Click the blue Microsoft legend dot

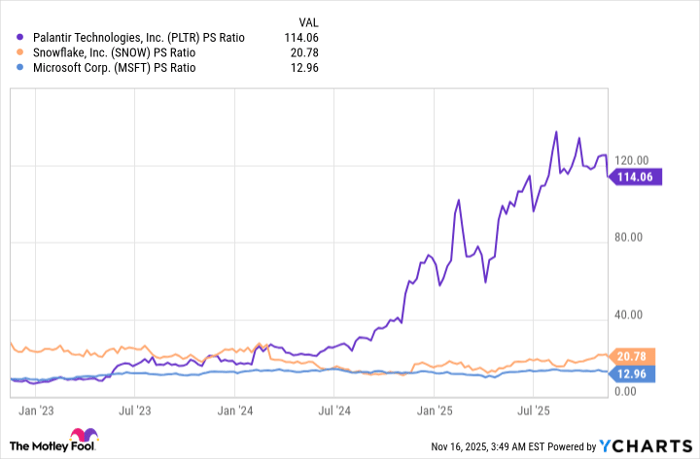[x=20, y=68]
